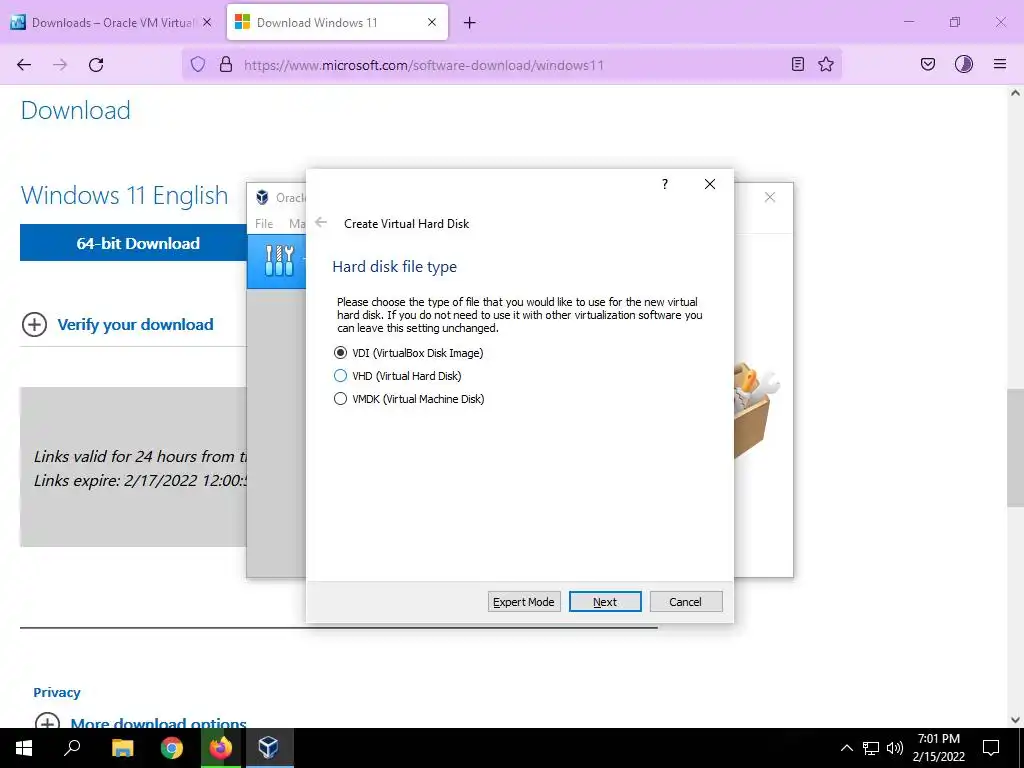Open taskbar search
The image size is (1024, 768).
[72, 748]
